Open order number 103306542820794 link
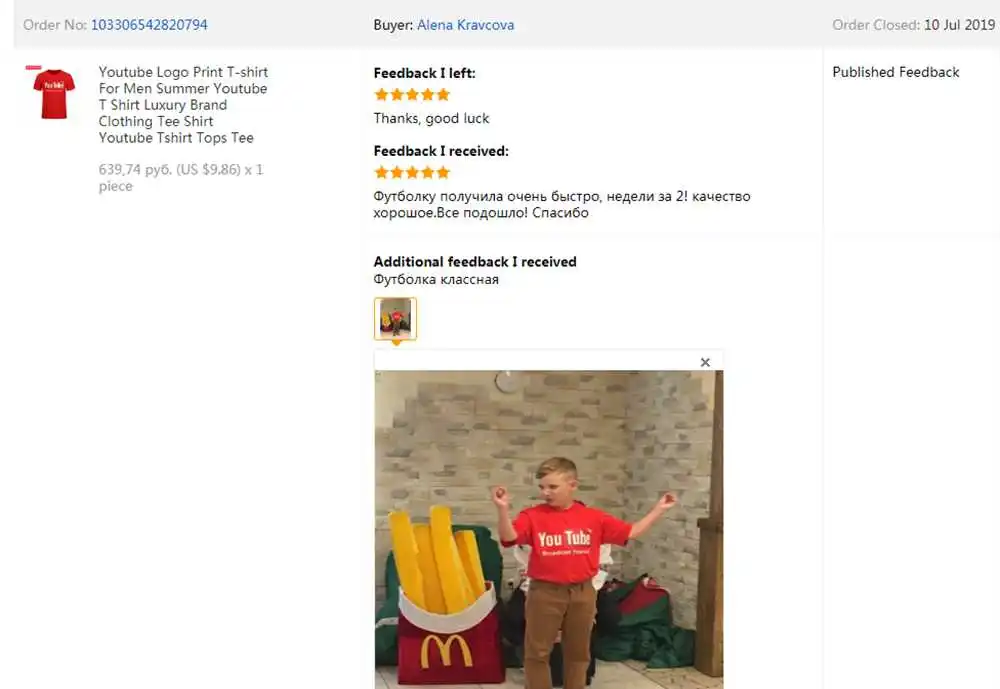 pyautogui.click(x=149, y=25)
